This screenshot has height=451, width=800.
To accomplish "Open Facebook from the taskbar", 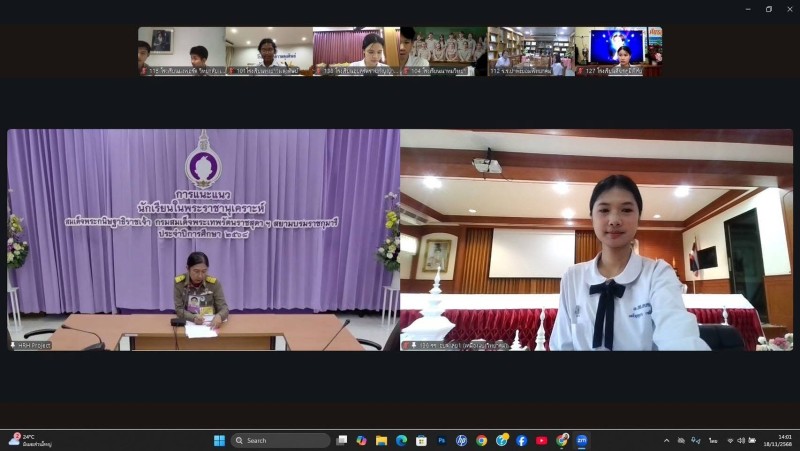I will click(521, 440).
